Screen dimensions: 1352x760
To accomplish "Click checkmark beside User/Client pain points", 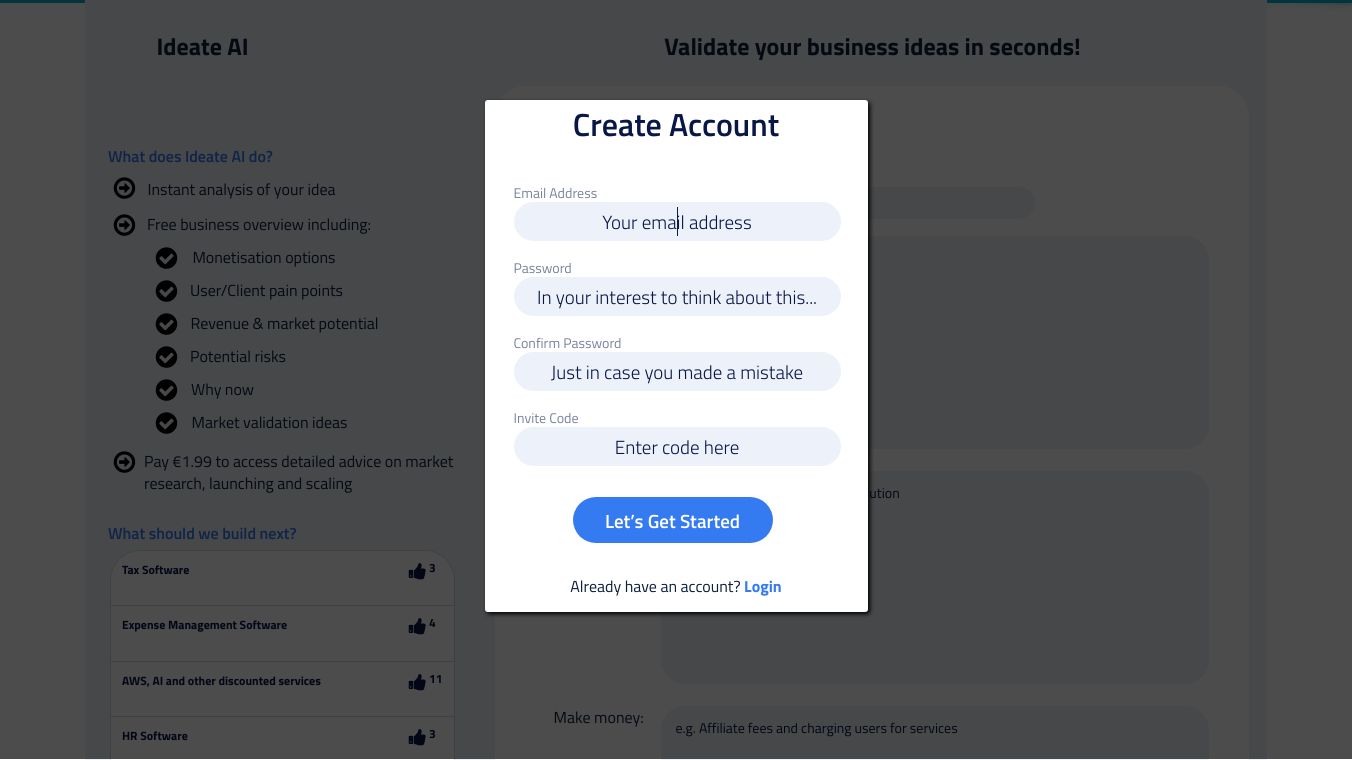I will tap(166, 291).
